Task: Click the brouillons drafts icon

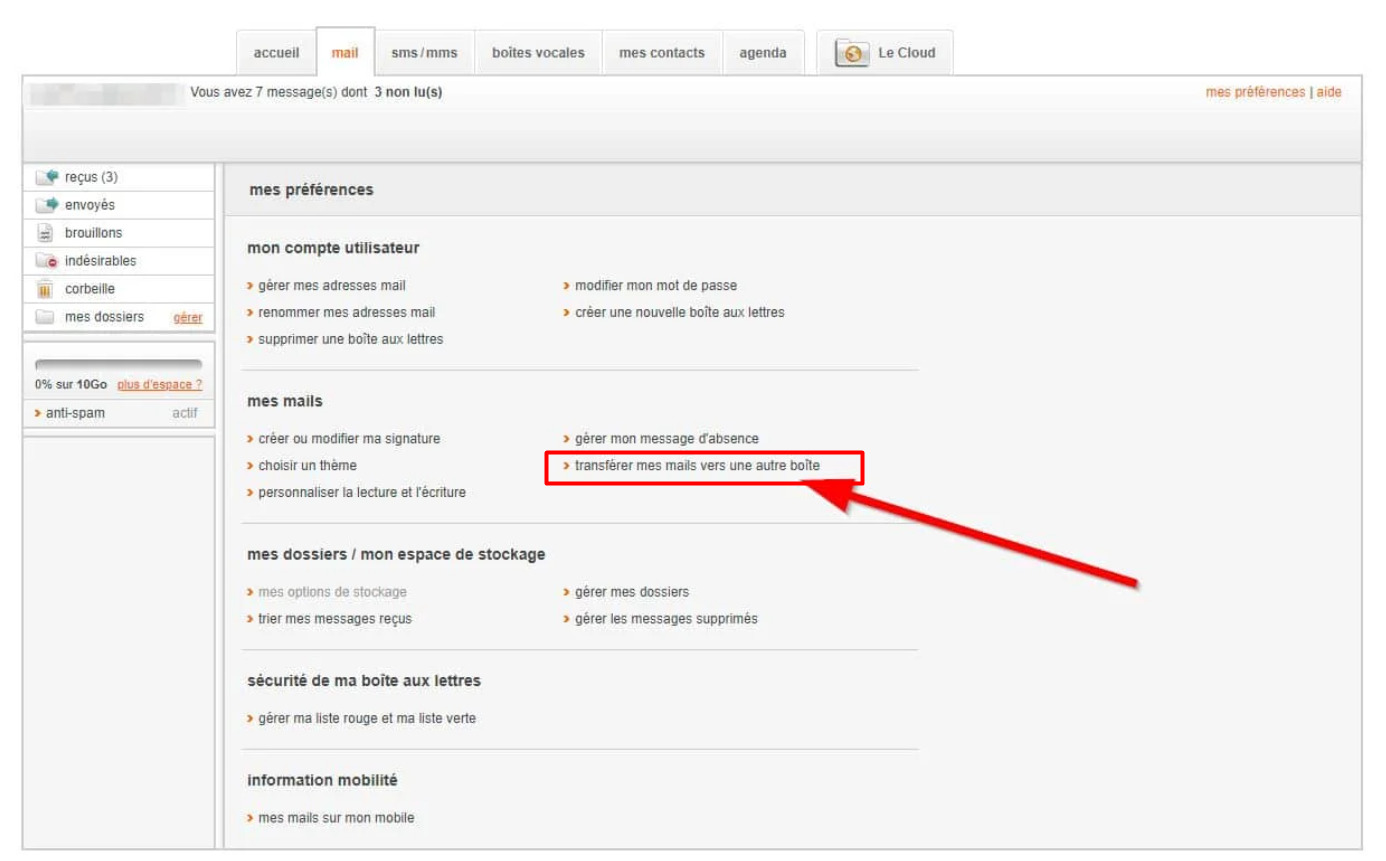Action: (45, 233)
